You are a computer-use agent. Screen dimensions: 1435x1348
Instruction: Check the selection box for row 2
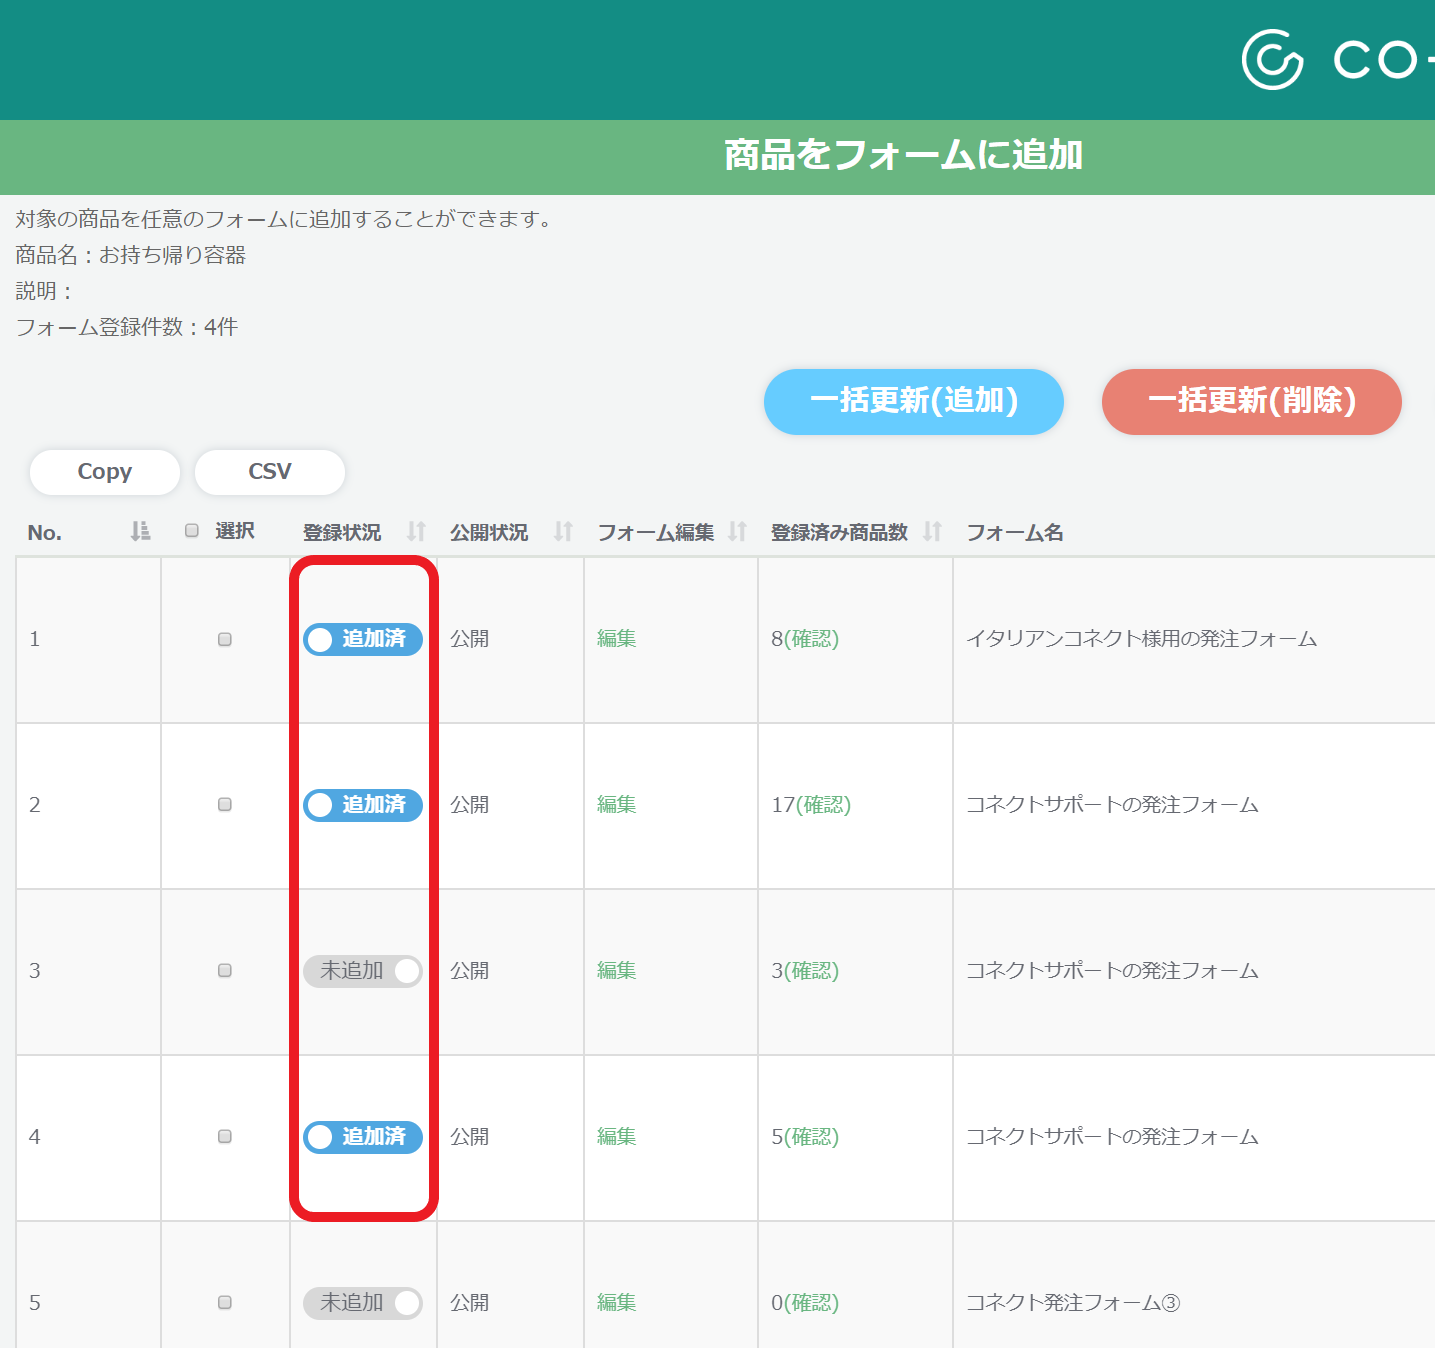pyautogui.click(x=225, y=805)
